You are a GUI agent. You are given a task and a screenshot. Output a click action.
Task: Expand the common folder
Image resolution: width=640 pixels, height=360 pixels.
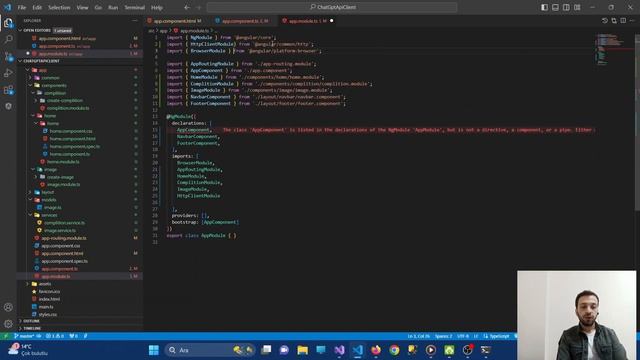(50, 78)
